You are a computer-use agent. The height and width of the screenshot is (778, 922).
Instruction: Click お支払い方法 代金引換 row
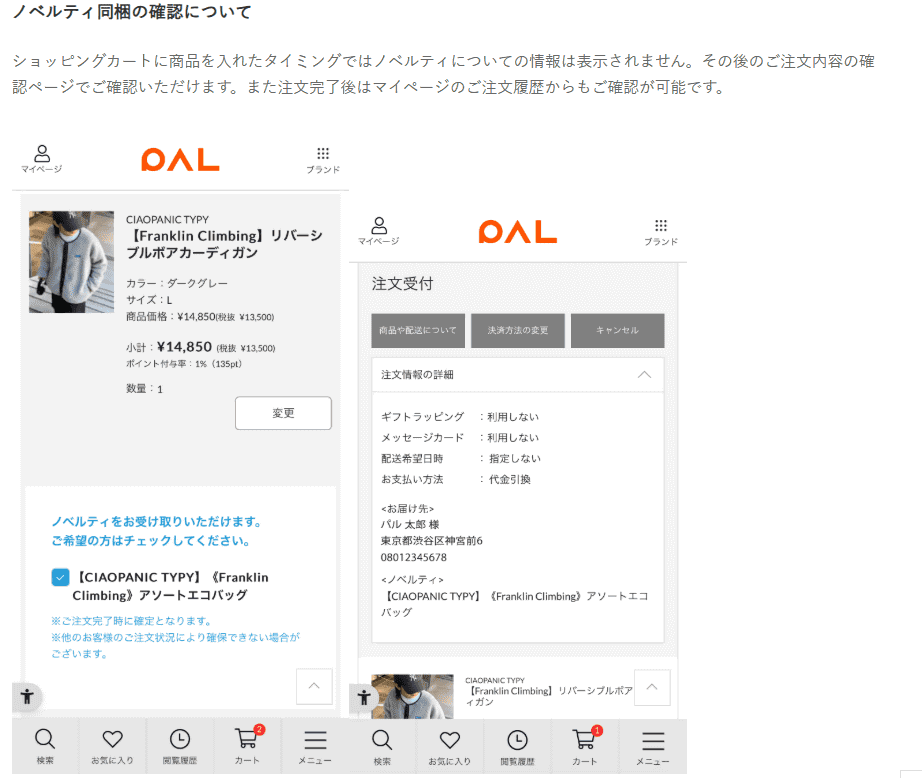pos(456,479)
